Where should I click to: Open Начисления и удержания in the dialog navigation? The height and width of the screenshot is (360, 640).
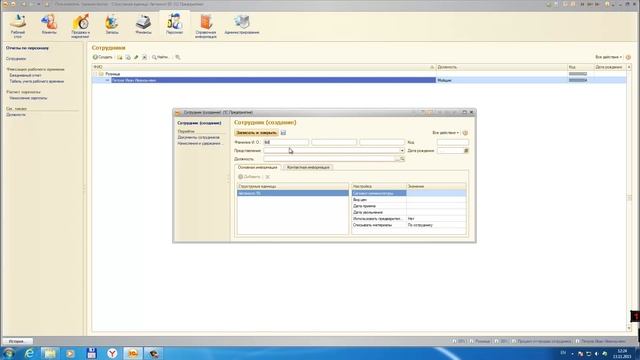[x=199, y=143]
